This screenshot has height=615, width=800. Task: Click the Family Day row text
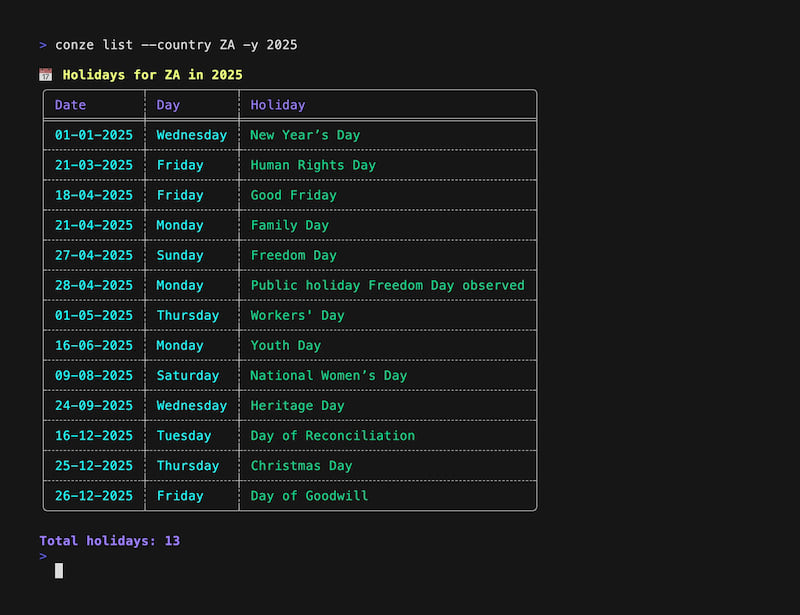point(289,225)
